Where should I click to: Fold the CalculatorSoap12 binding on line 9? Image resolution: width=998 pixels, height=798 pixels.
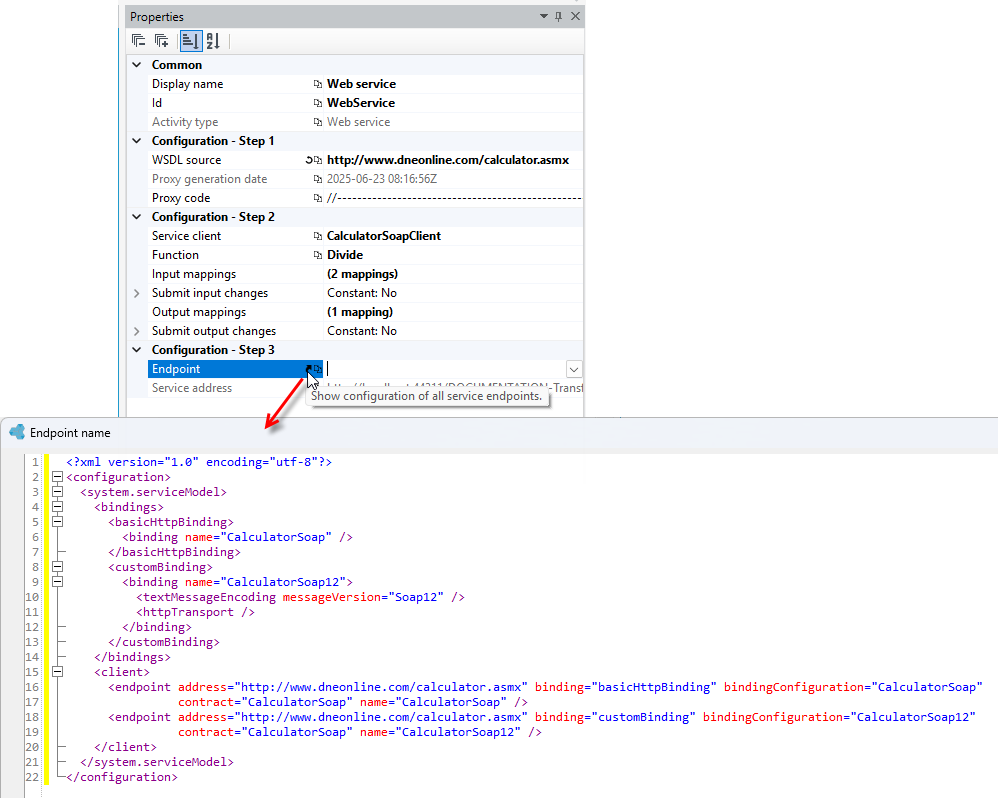(x=57, y=582)
